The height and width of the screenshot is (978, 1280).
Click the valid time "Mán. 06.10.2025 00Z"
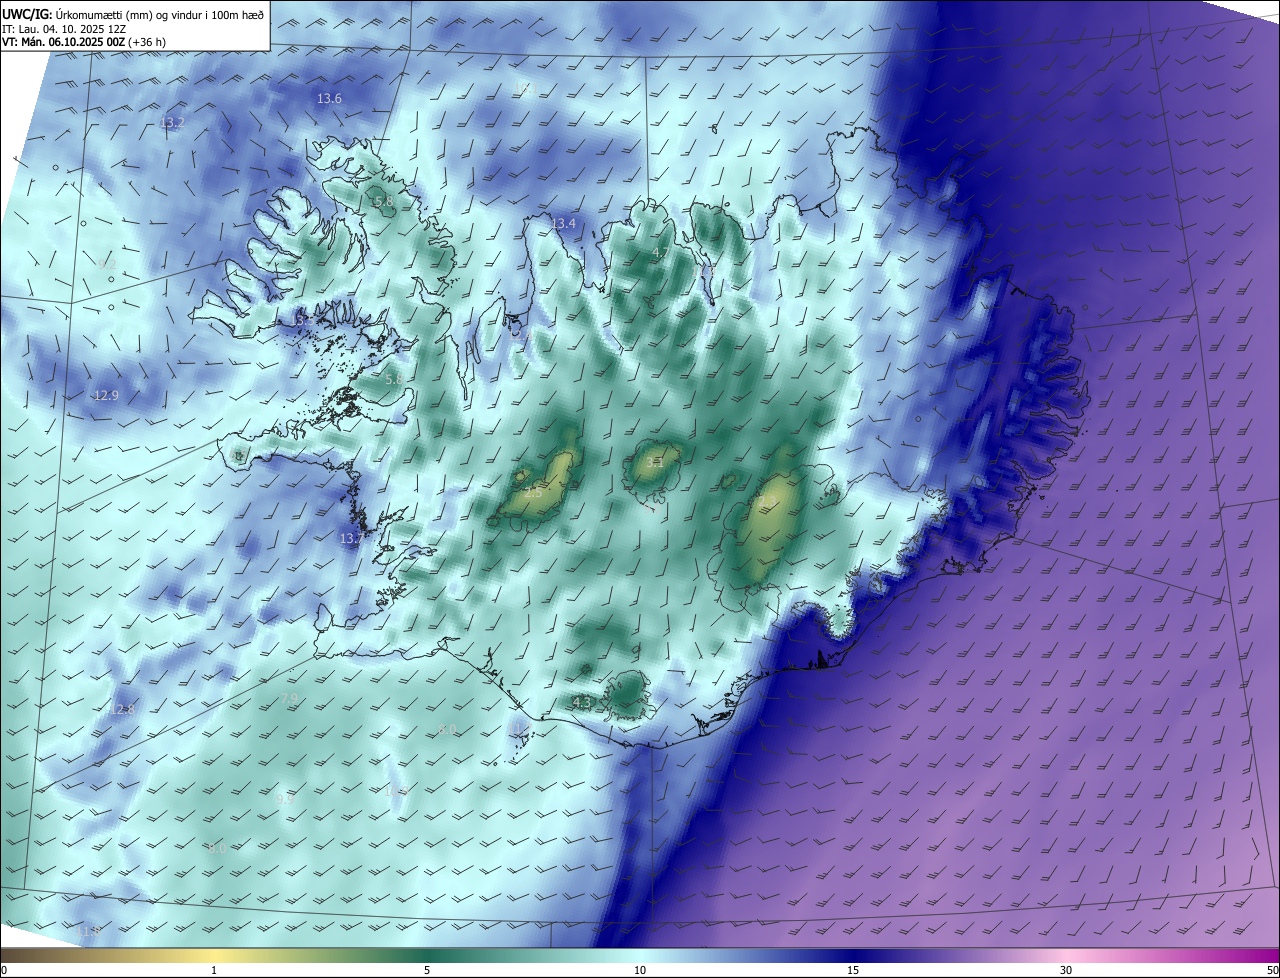[72, 42]
